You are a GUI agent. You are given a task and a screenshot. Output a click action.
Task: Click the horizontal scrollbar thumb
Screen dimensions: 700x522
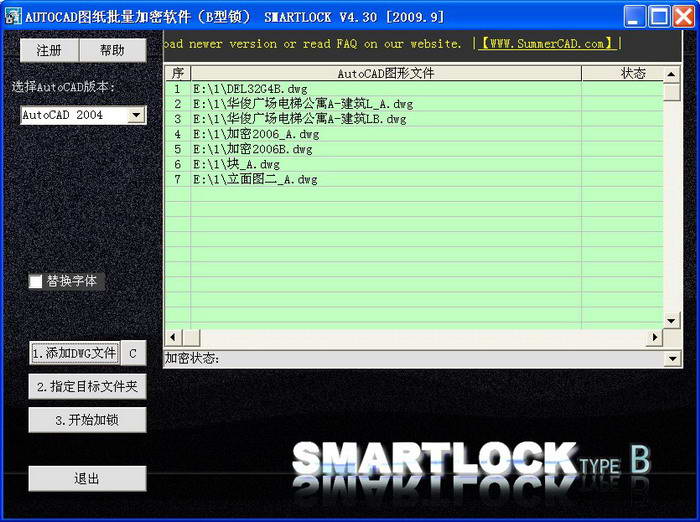coord(191,337)
